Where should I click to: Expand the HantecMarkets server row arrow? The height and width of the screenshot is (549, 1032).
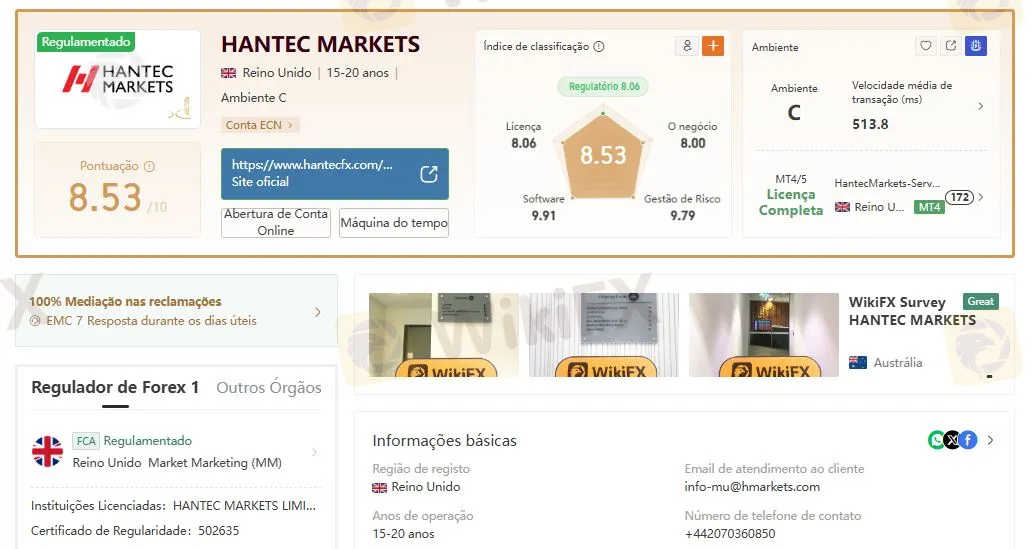[x=981, y=198]
